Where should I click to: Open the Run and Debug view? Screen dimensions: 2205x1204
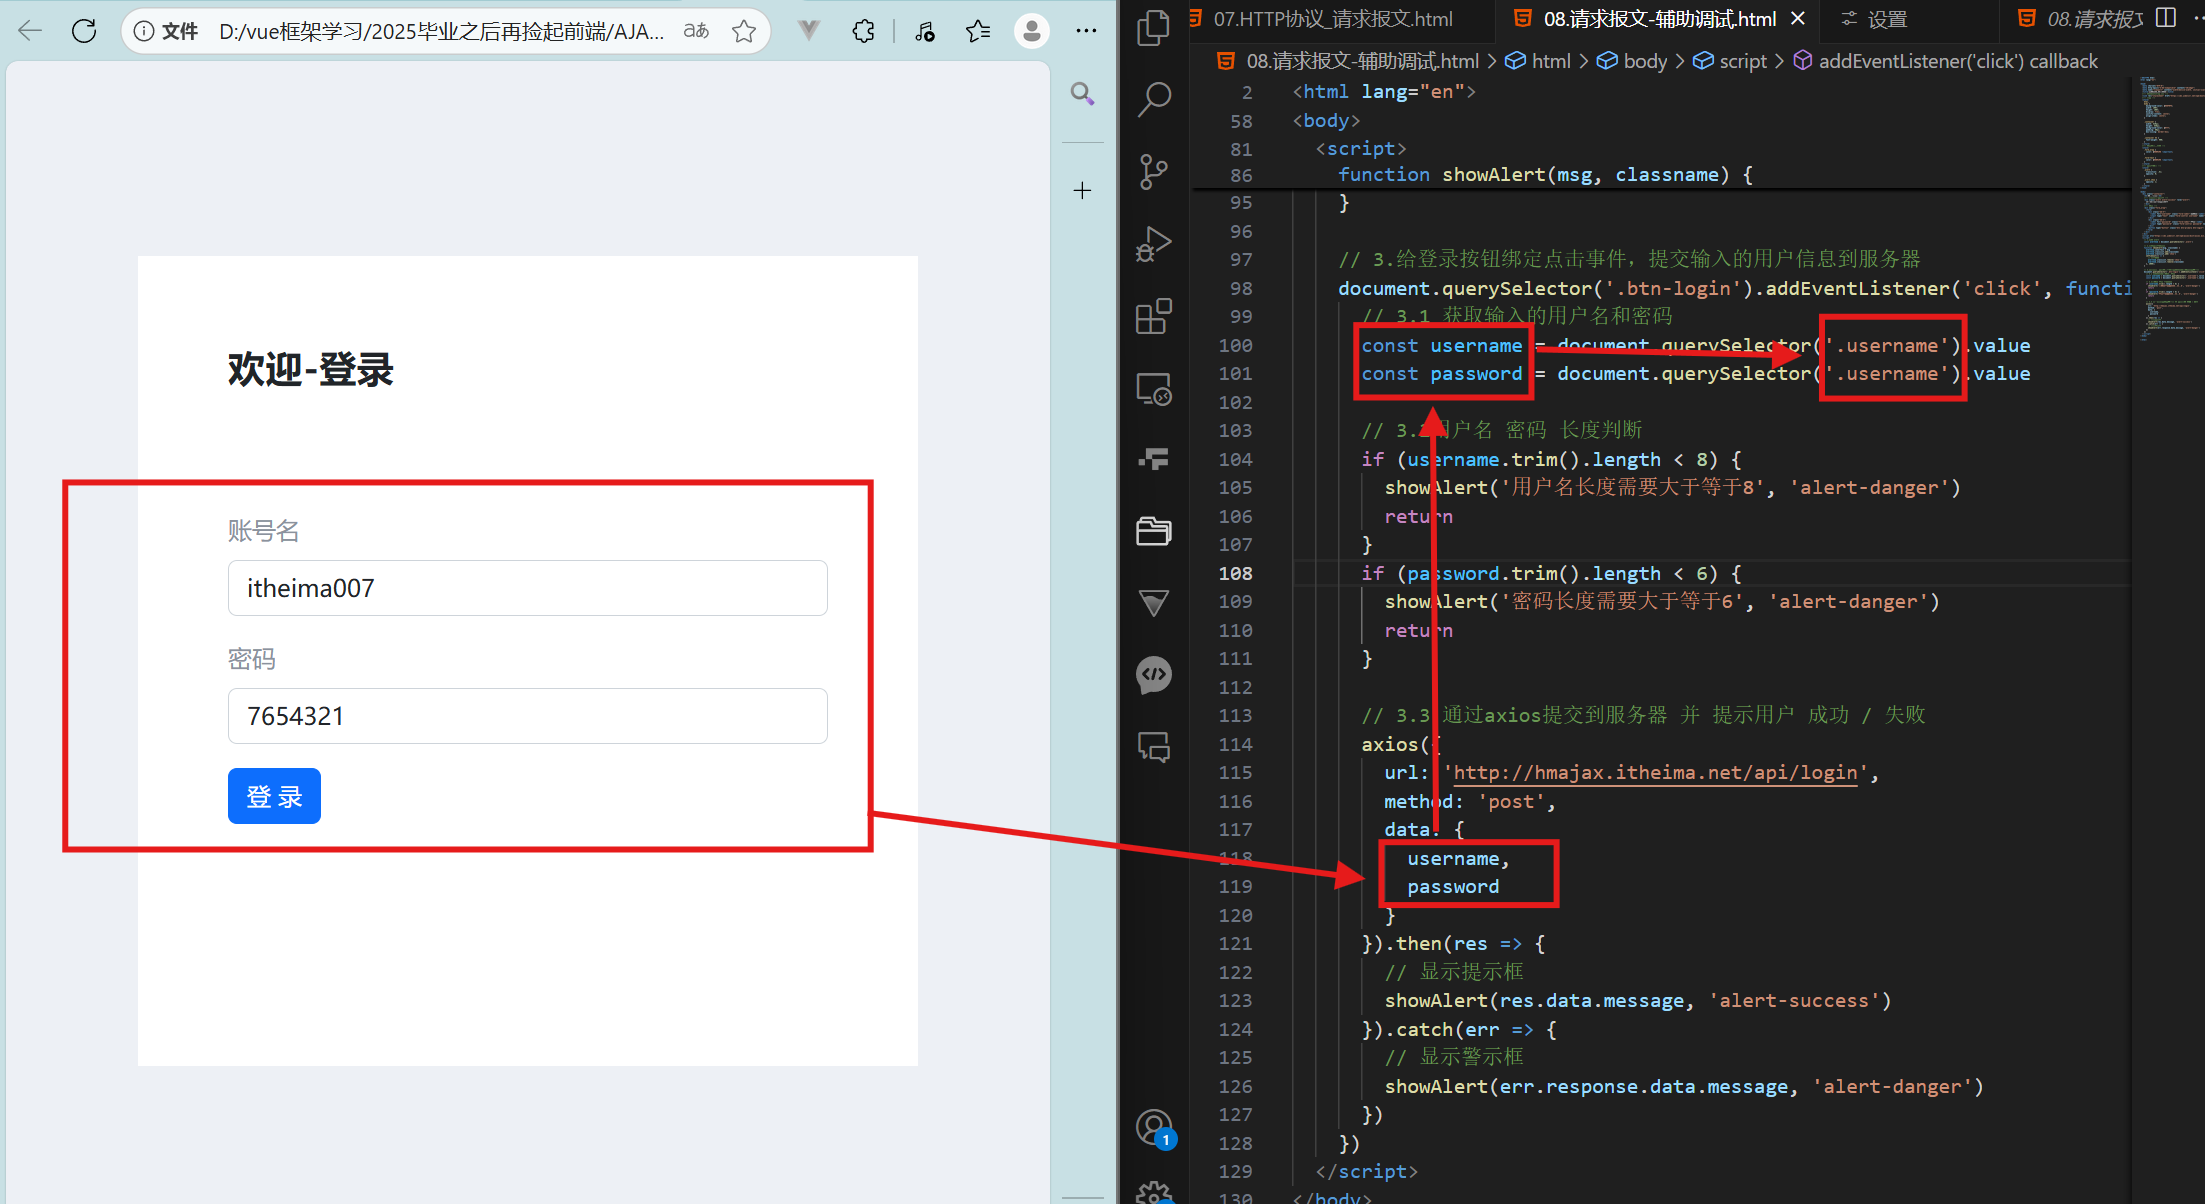click(1153, 244)
